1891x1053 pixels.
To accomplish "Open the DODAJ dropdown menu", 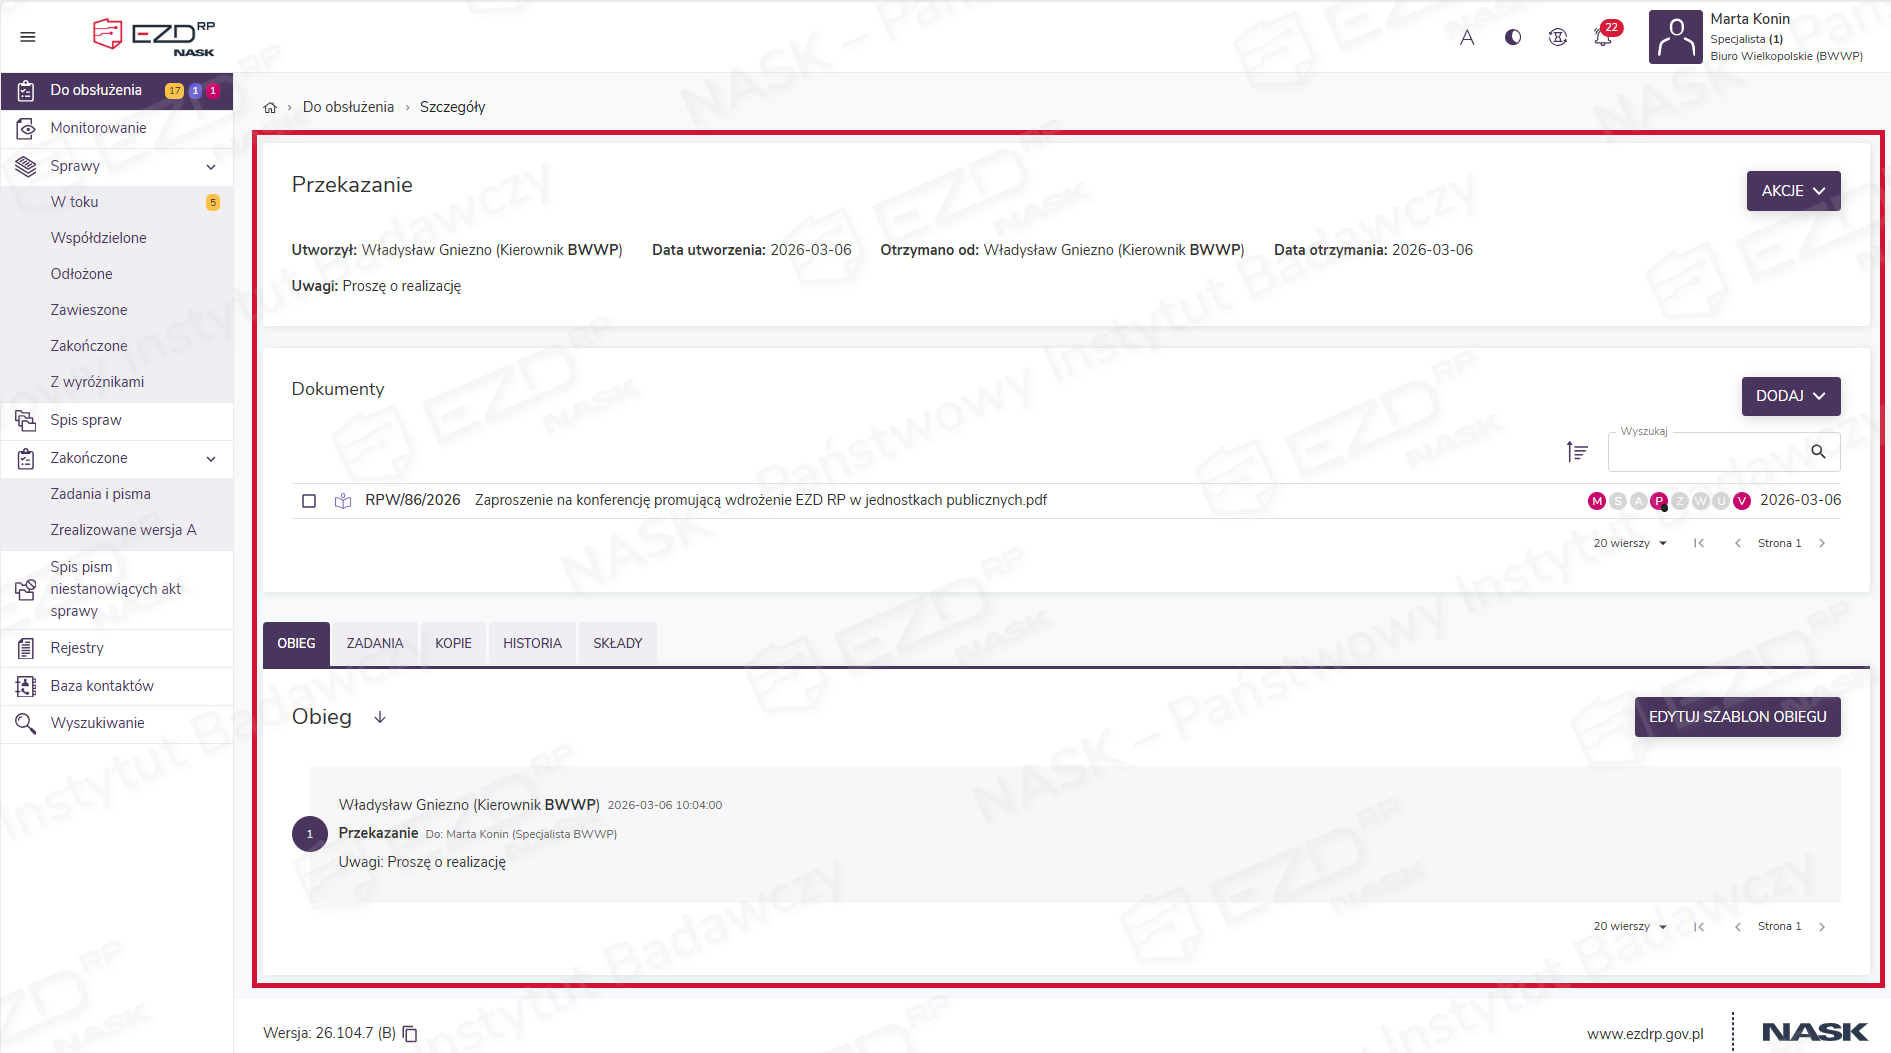I will pyautogui.click(x=1790, y=396).
